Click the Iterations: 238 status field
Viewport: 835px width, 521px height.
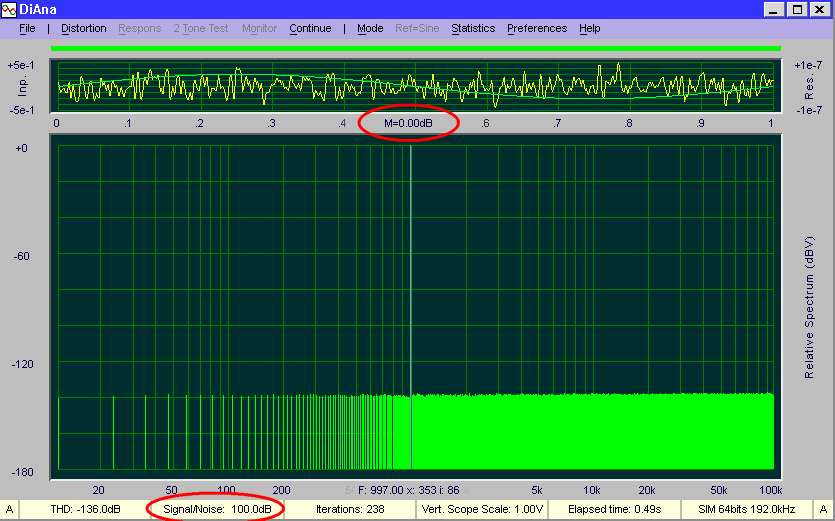coord(350,509)
